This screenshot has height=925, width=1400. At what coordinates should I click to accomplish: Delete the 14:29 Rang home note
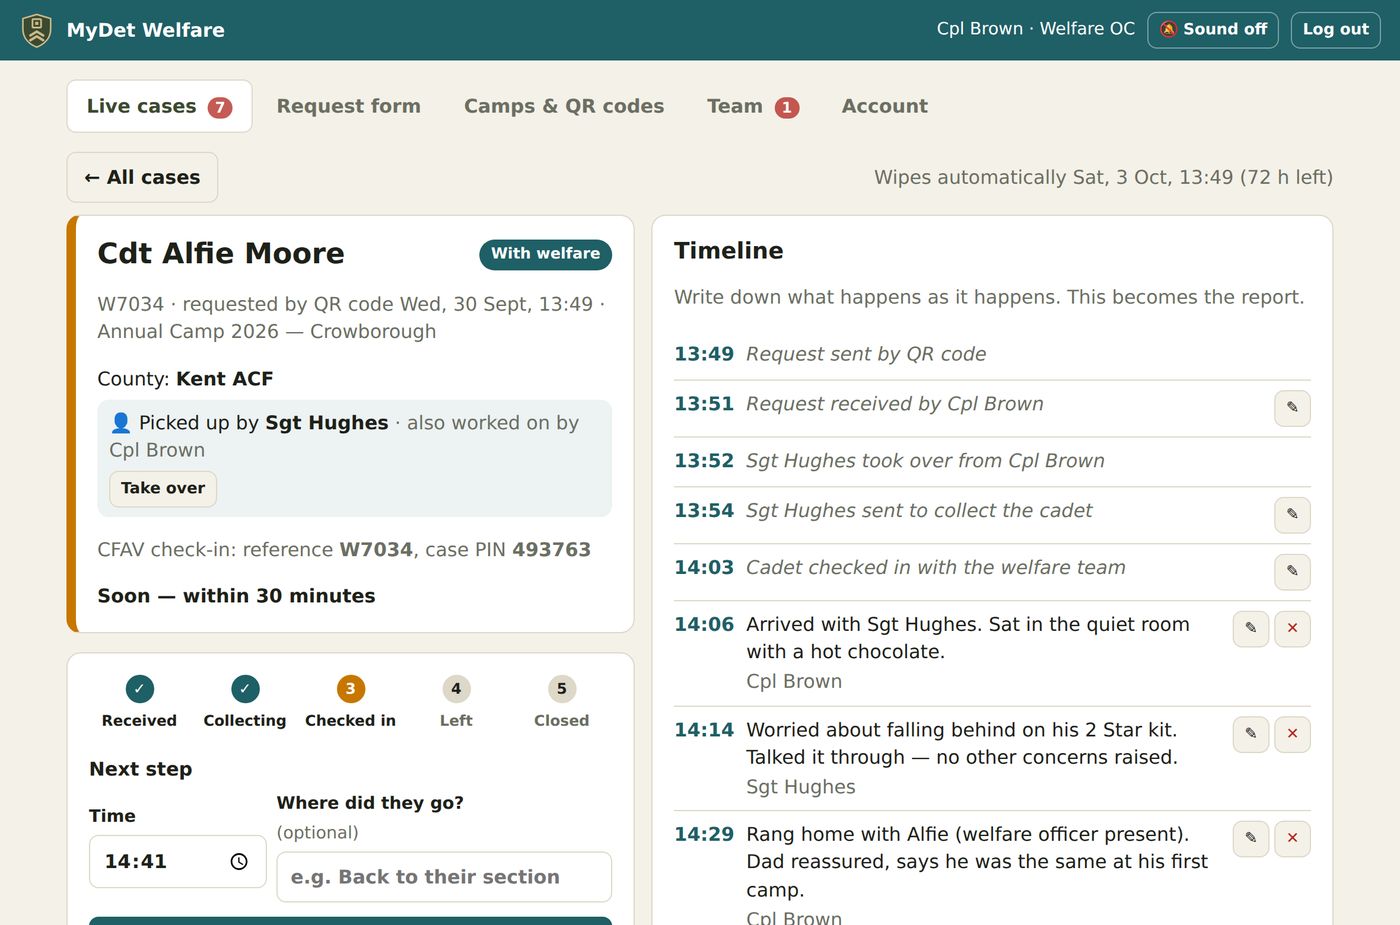(1292, 838)
